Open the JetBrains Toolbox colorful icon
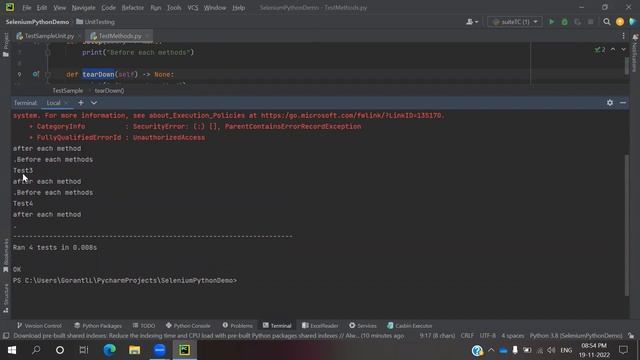The width and height of the screenshot is (640, 360). click(x=632, y=22)
